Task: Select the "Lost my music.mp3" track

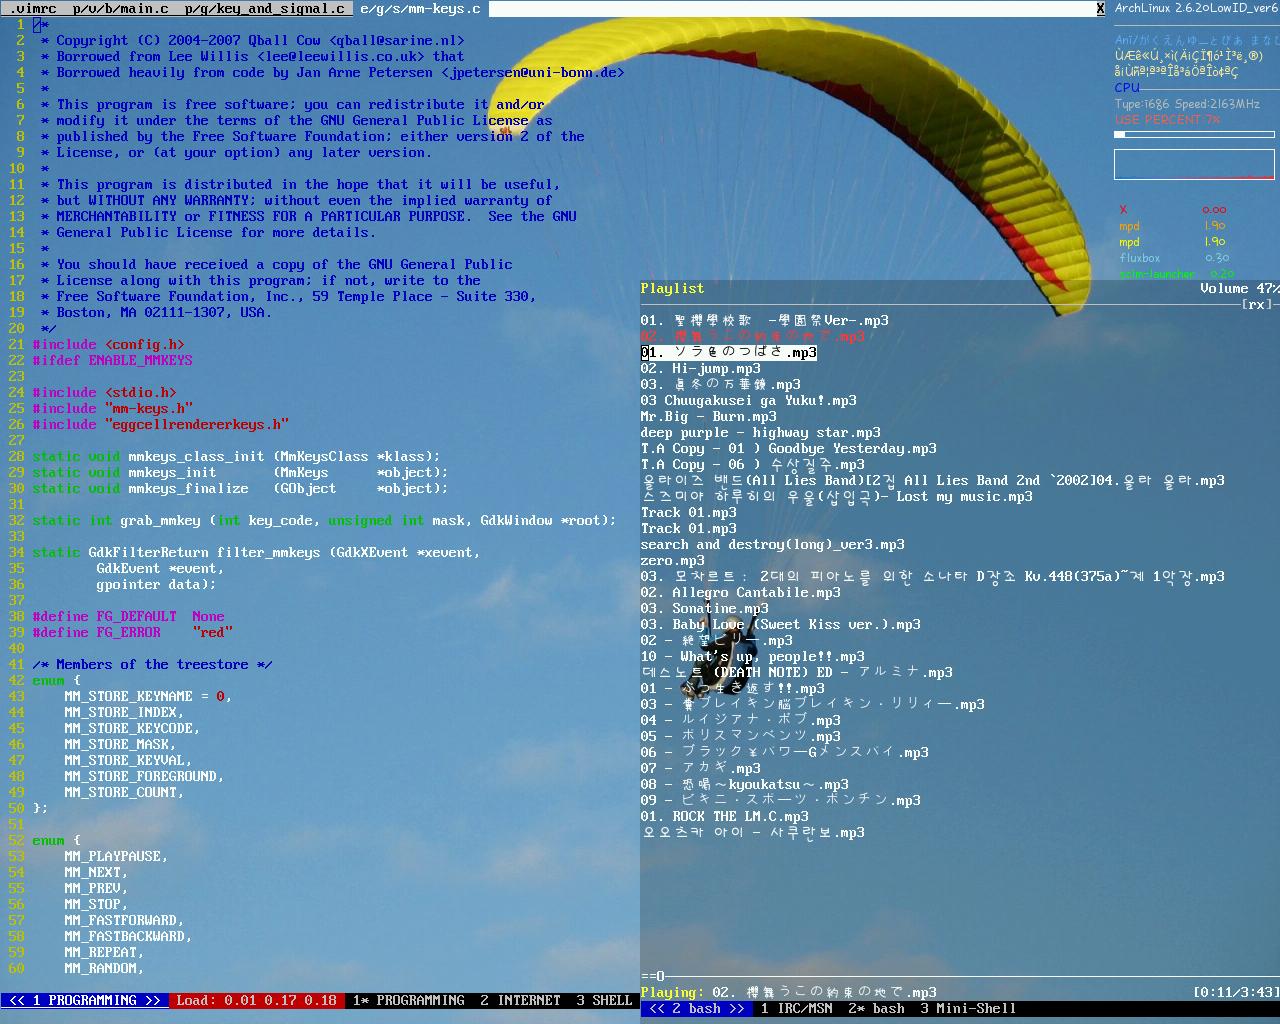Action: pyautogui.click(x=837, y=496)
